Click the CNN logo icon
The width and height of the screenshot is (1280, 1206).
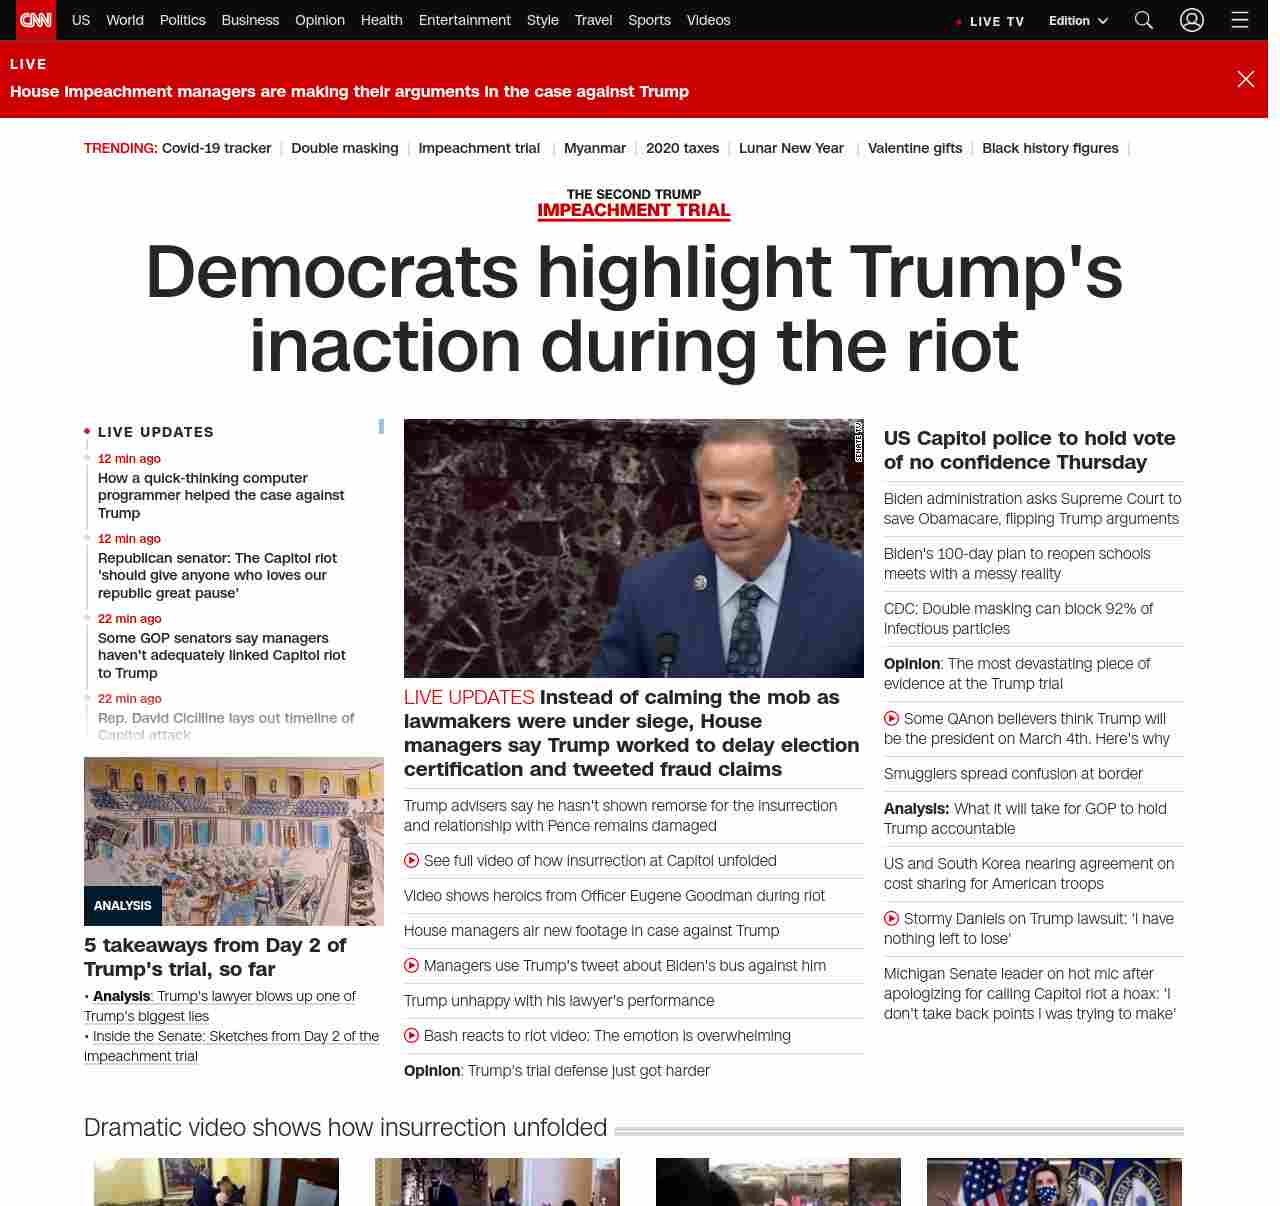[36, 20]
